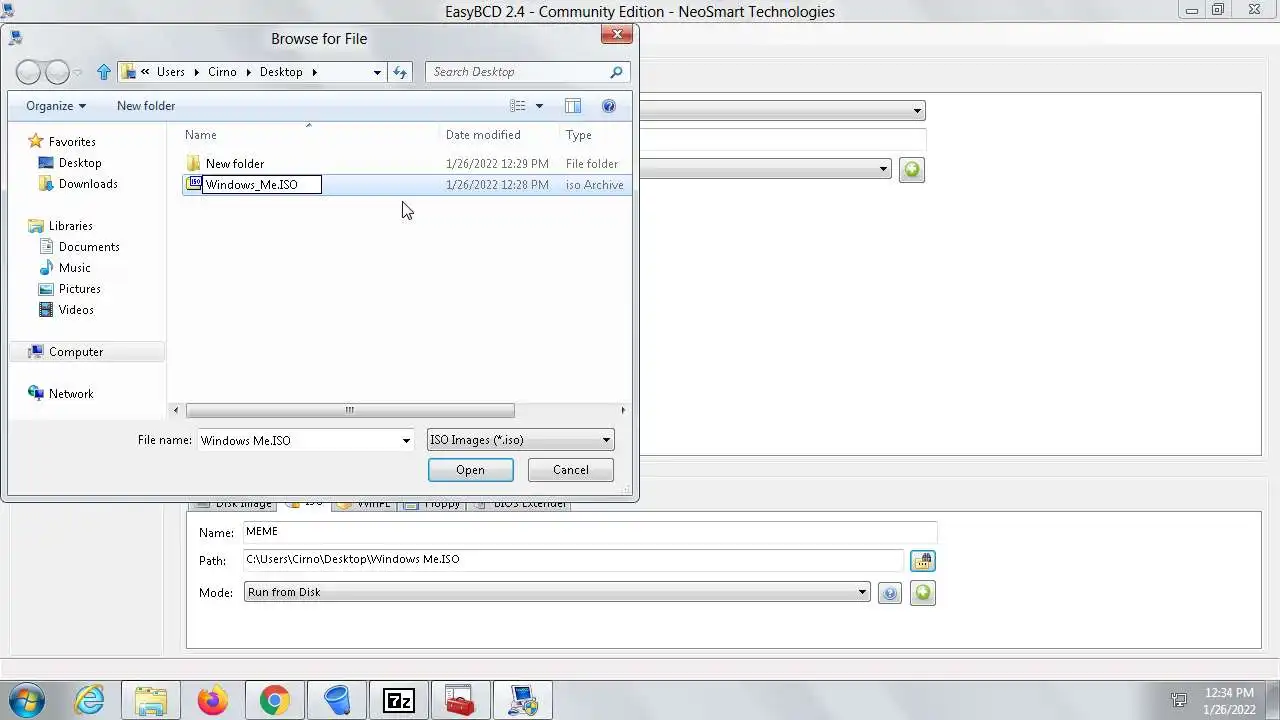This screenshot has width=1280, height=720.
Task: Expand view options dropdown arrow
Action: (539, 106)
